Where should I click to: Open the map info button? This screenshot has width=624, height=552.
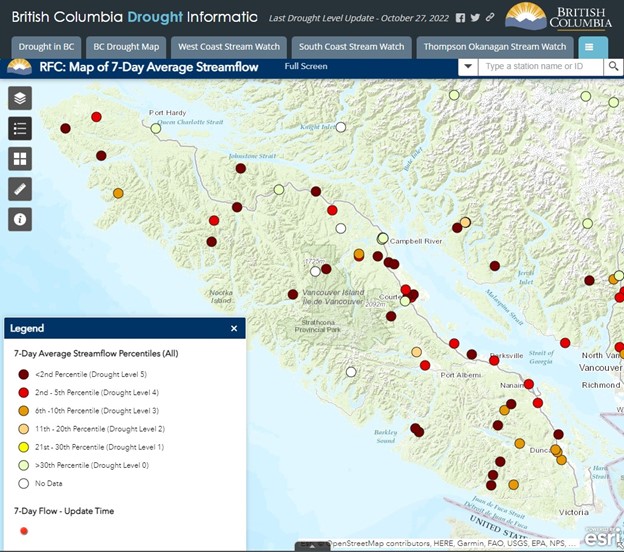click(x=21, y=218)
